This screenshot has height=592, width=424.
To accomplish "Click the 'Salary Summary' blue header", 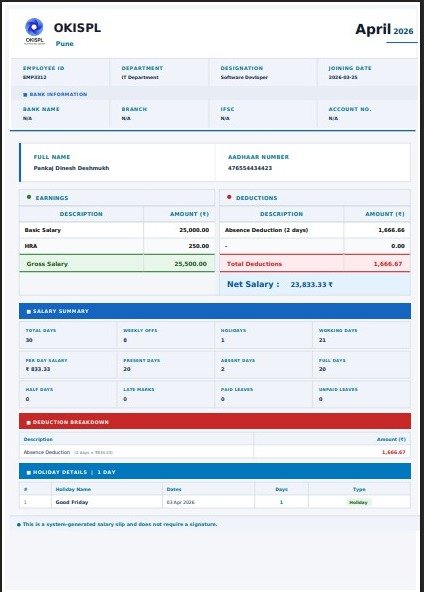I will click(x=215, y=311).
